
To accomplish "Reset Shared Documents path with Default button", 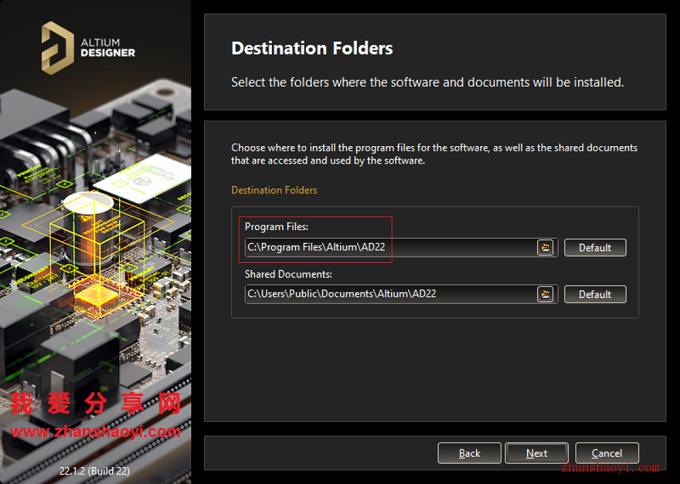I will point(595,294).
